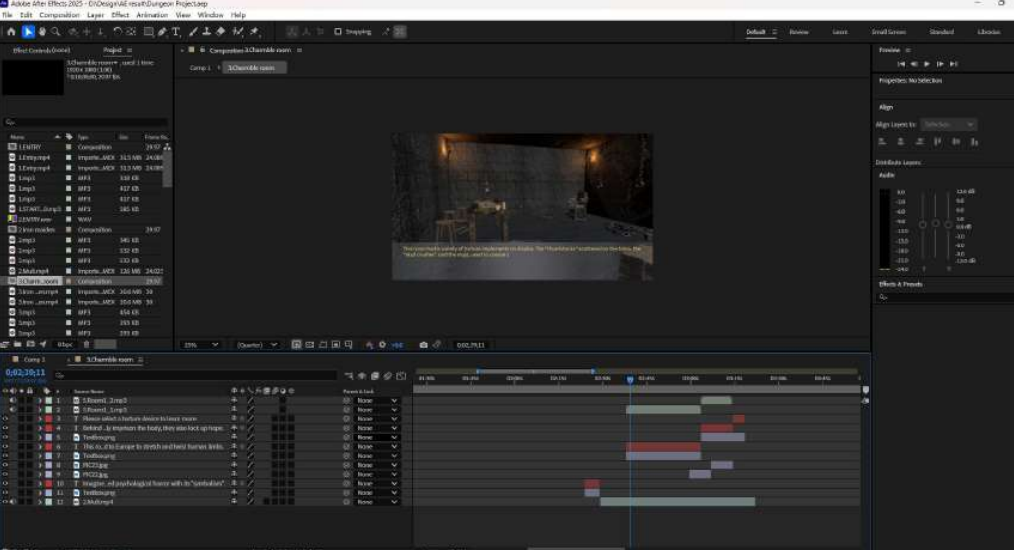The width and height of the screenshot is (1014, 550).
Task: Select the Pen tool
Action: coord(162,31)
